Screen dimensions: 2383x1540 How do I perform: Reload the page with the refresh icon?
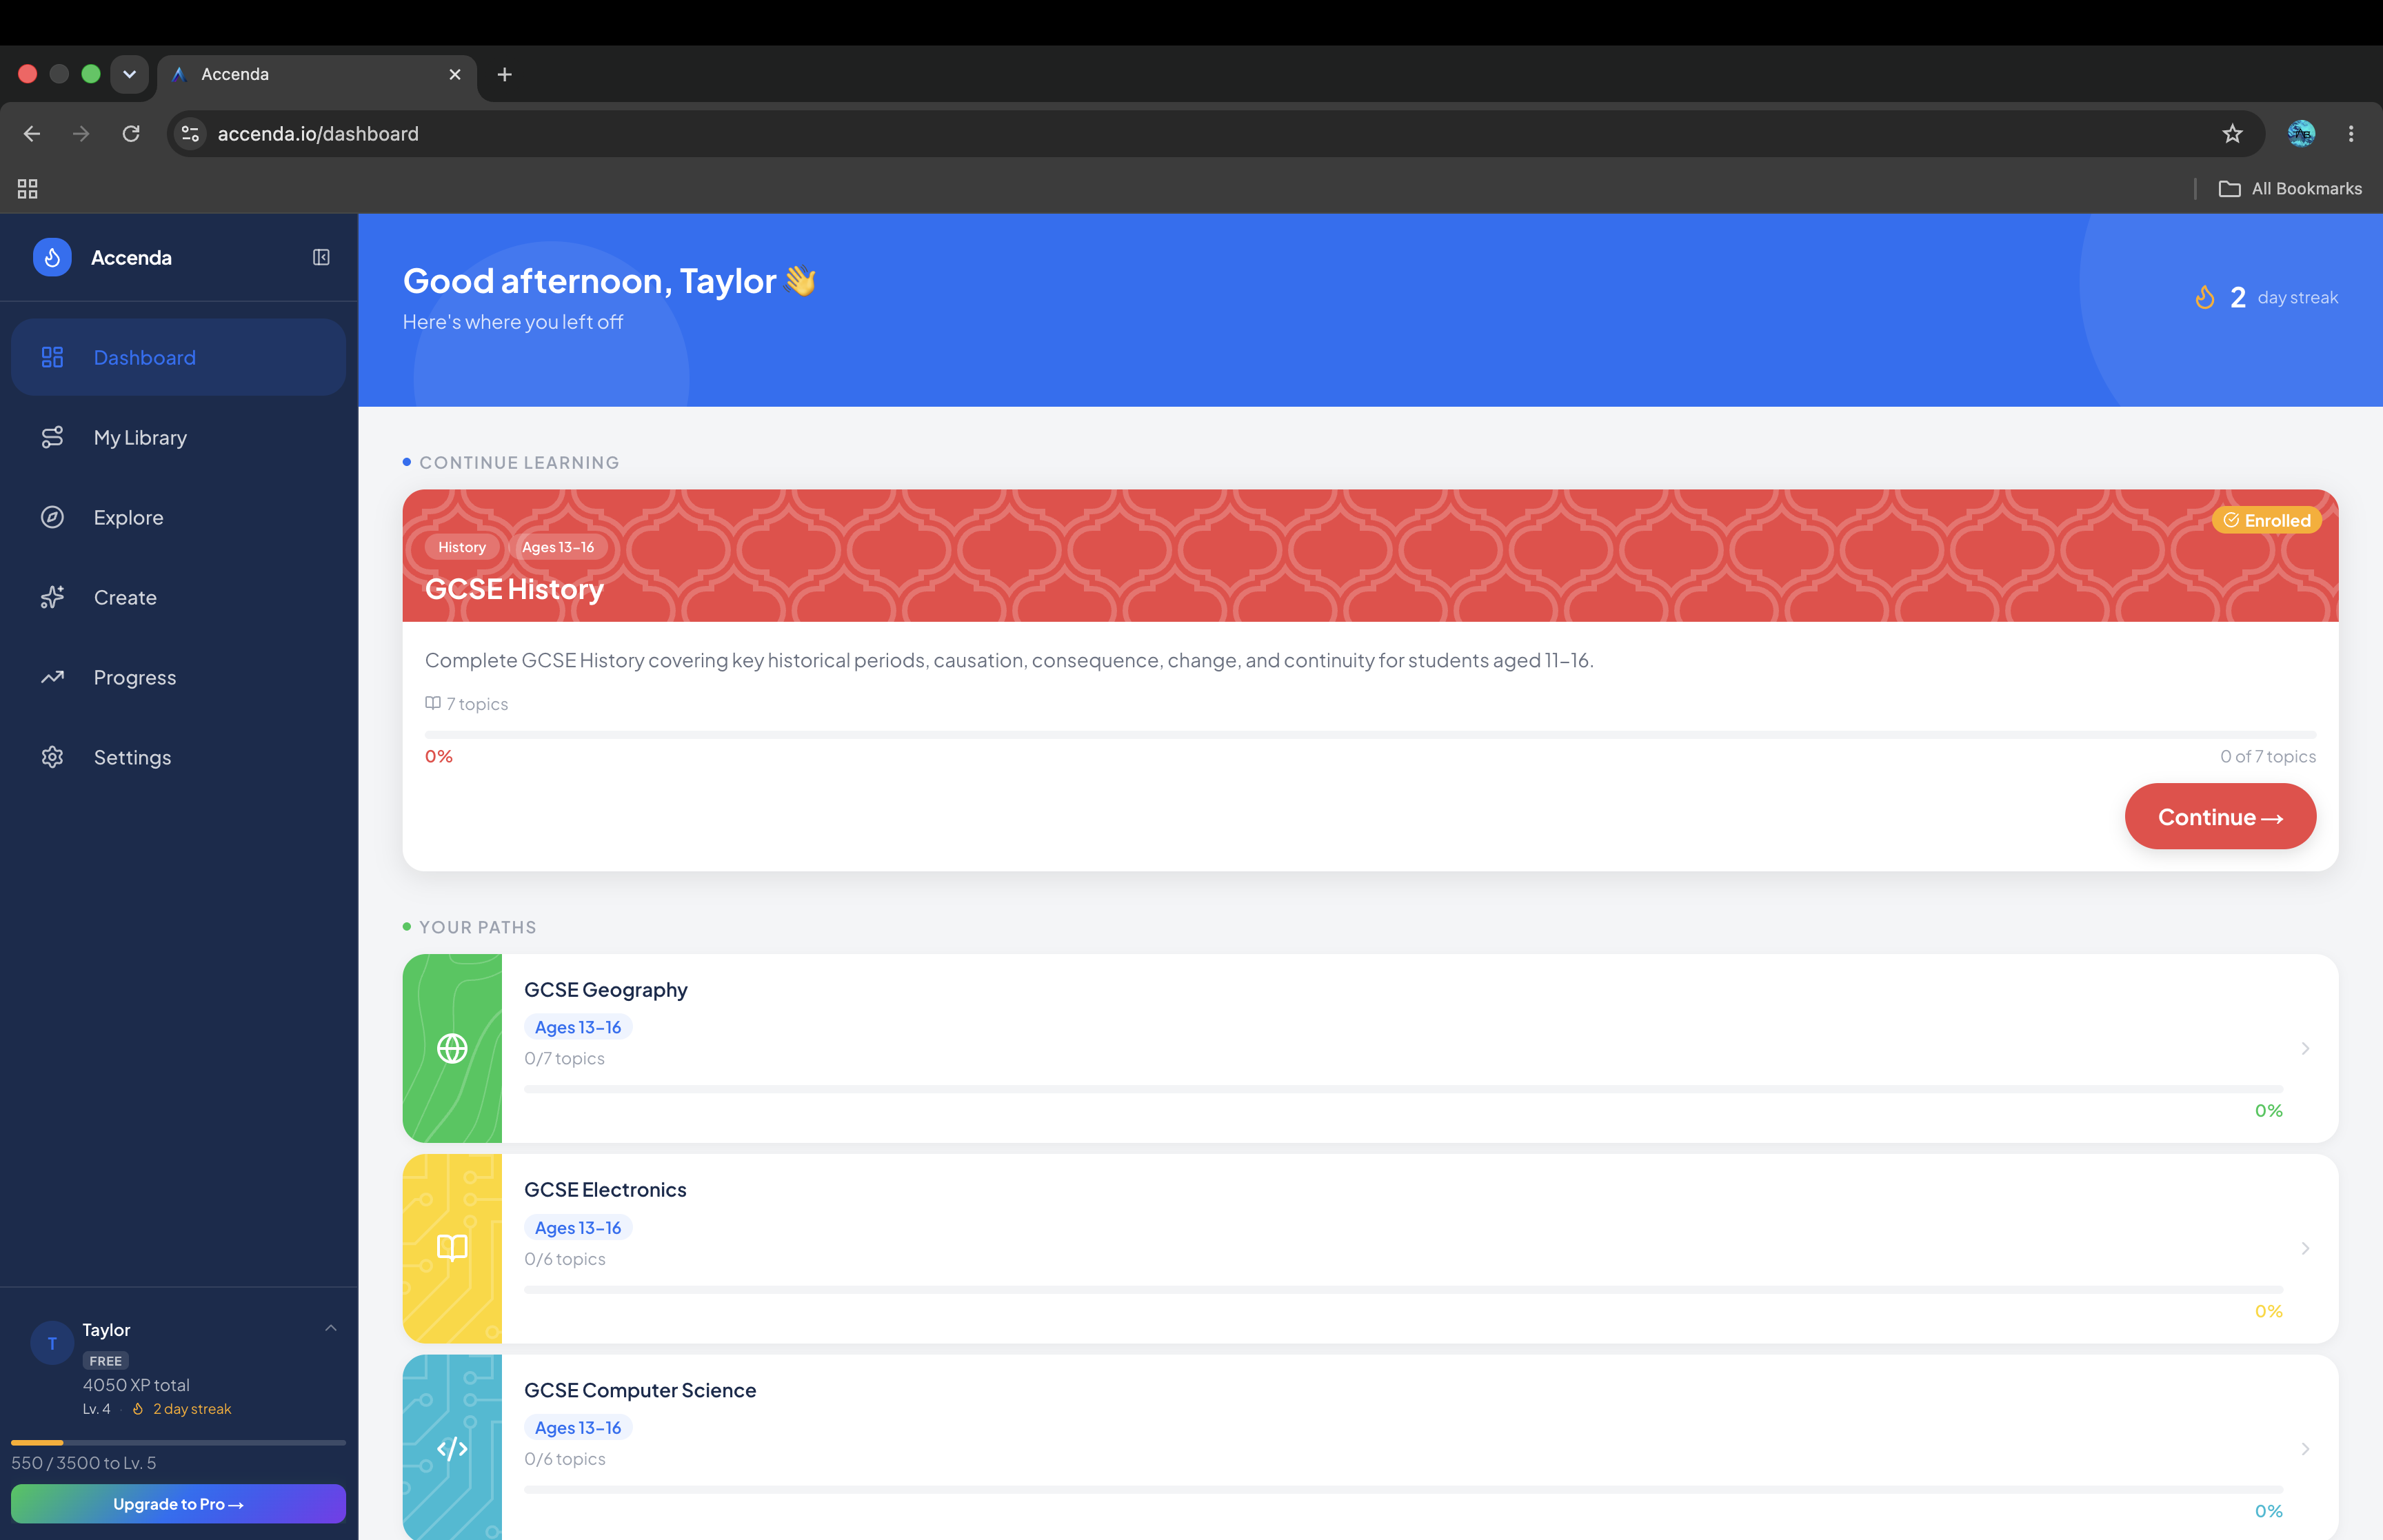point(131,133)
